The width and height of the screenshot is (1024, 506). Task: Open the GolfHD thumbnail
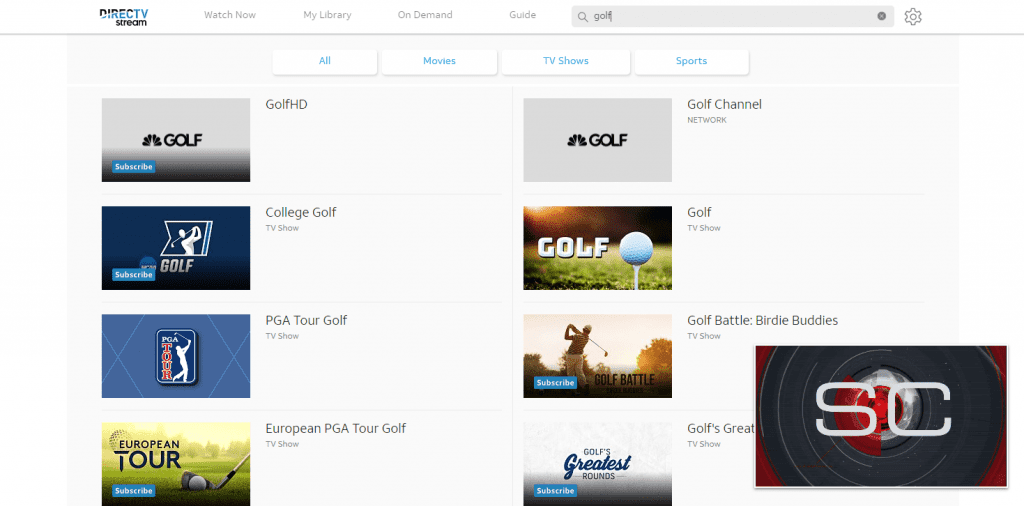point(176,140)
